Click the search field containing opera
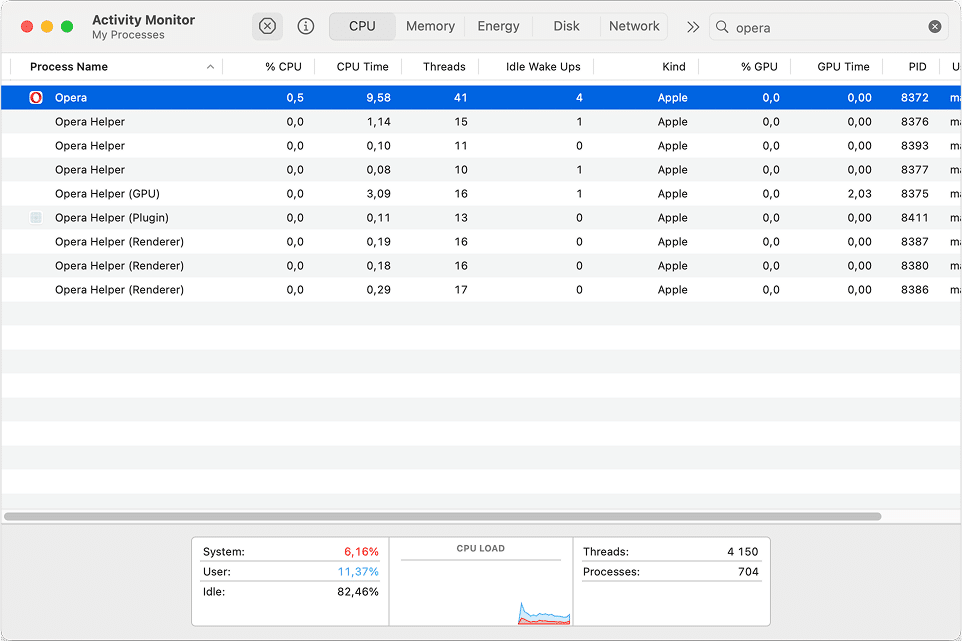 coord(828,27)
